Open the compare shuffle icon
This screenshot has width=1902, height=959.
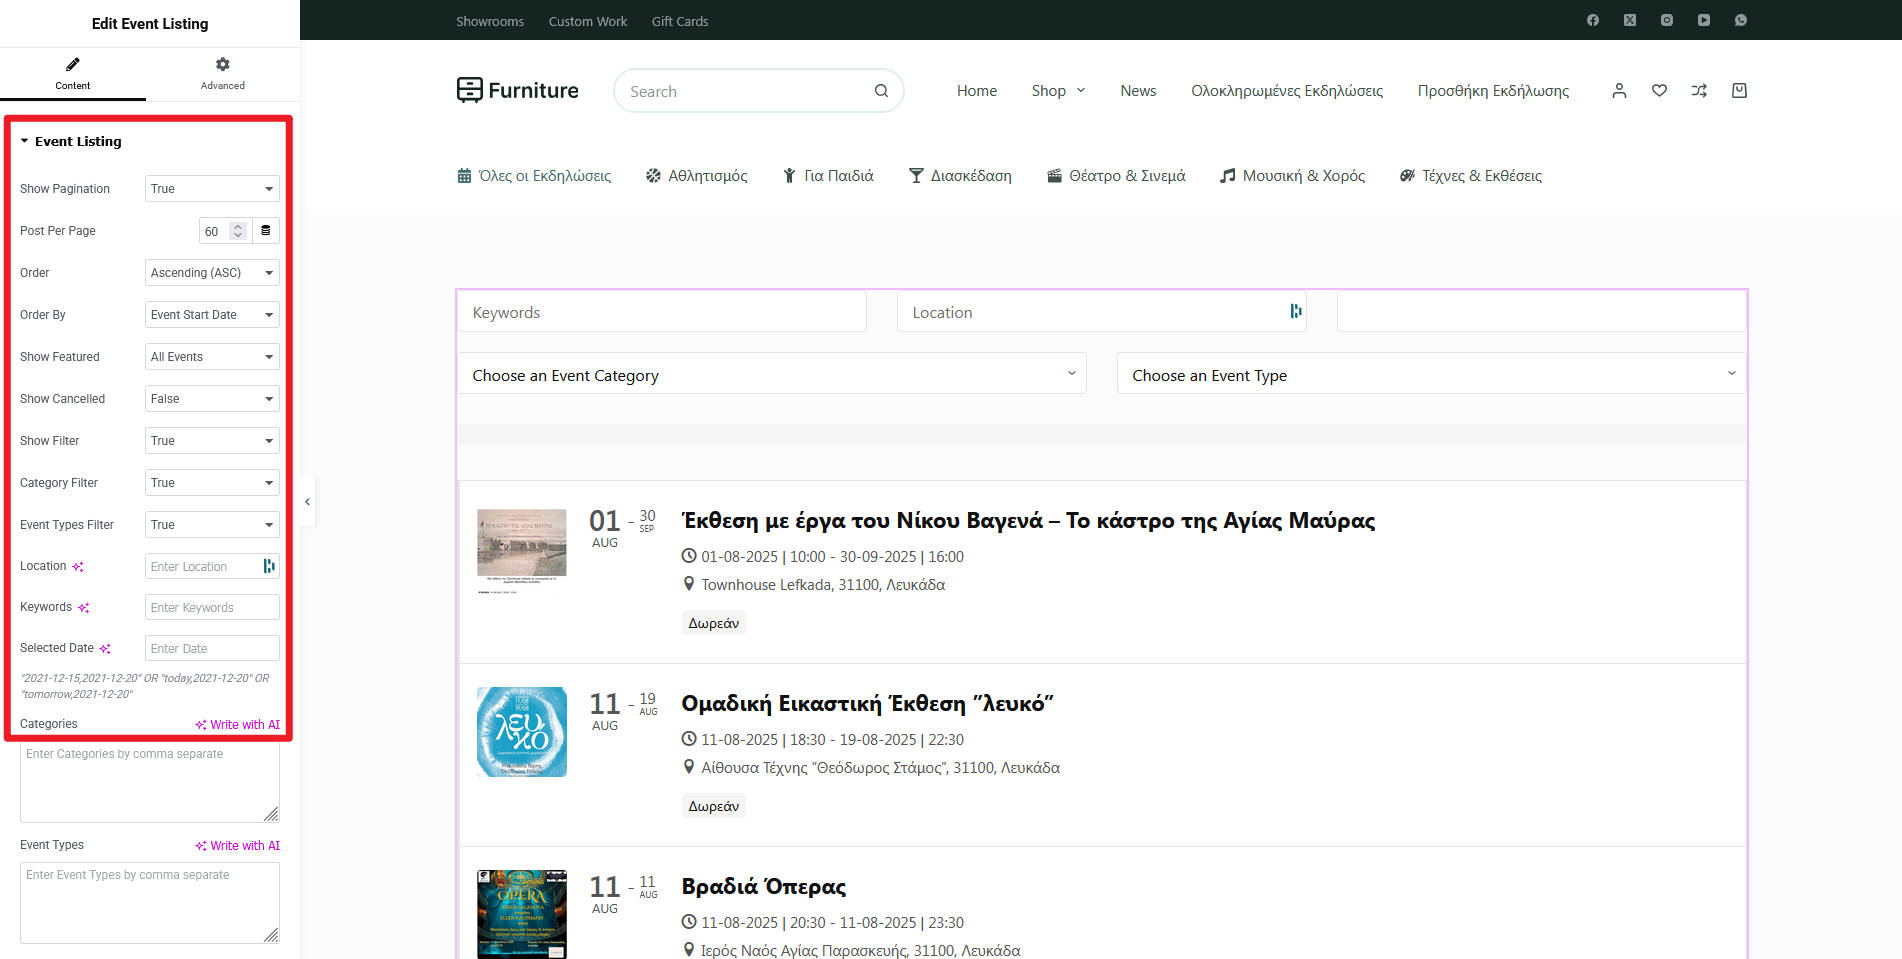1700,91
